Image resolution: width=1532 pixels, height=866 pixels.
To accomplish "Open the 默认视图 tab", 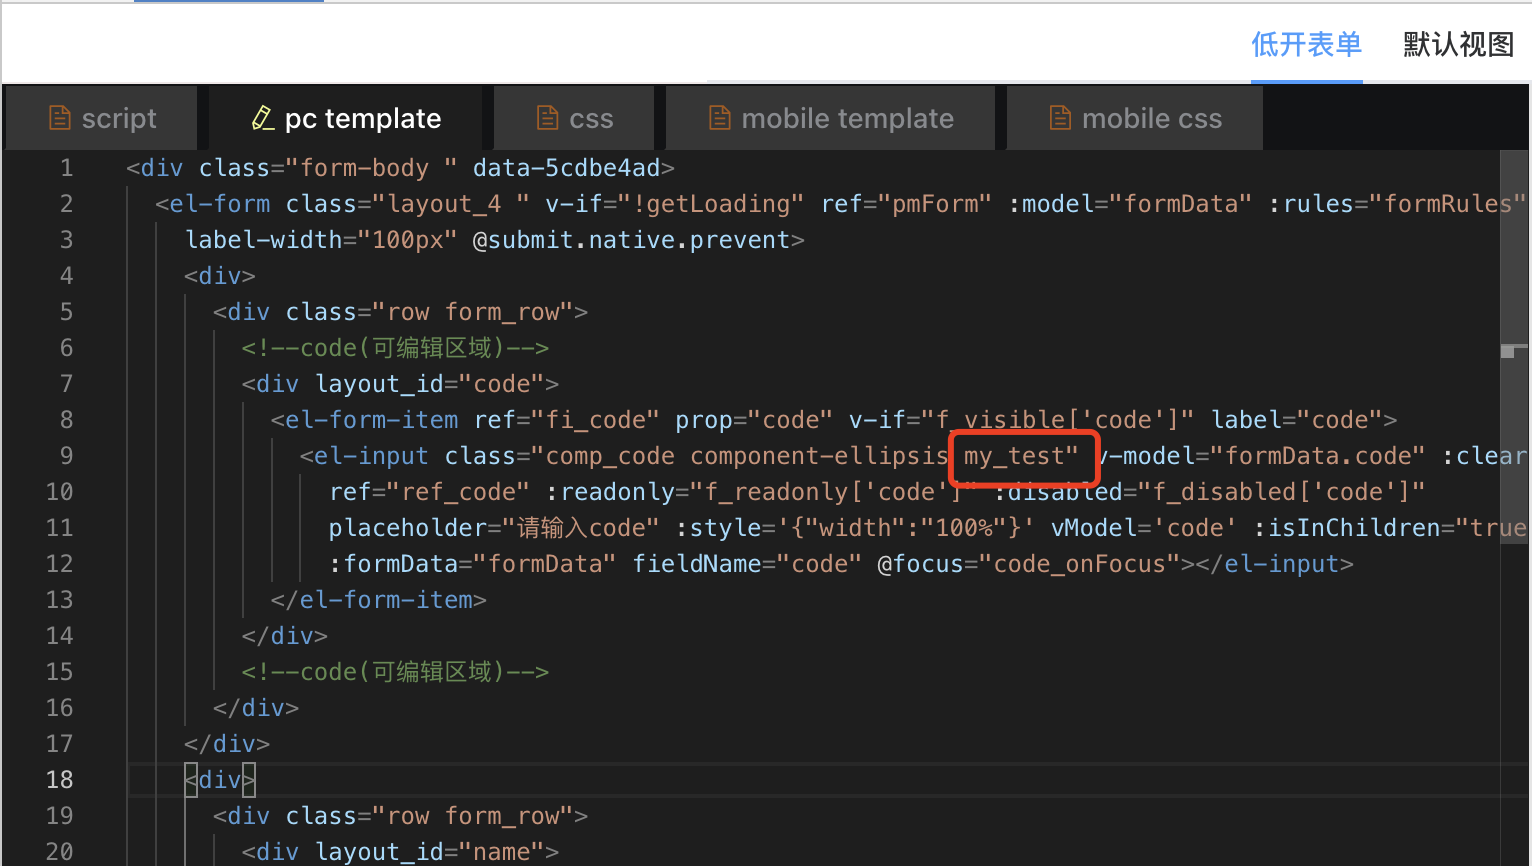I will pyautogui.click(x=1458, y=44).
